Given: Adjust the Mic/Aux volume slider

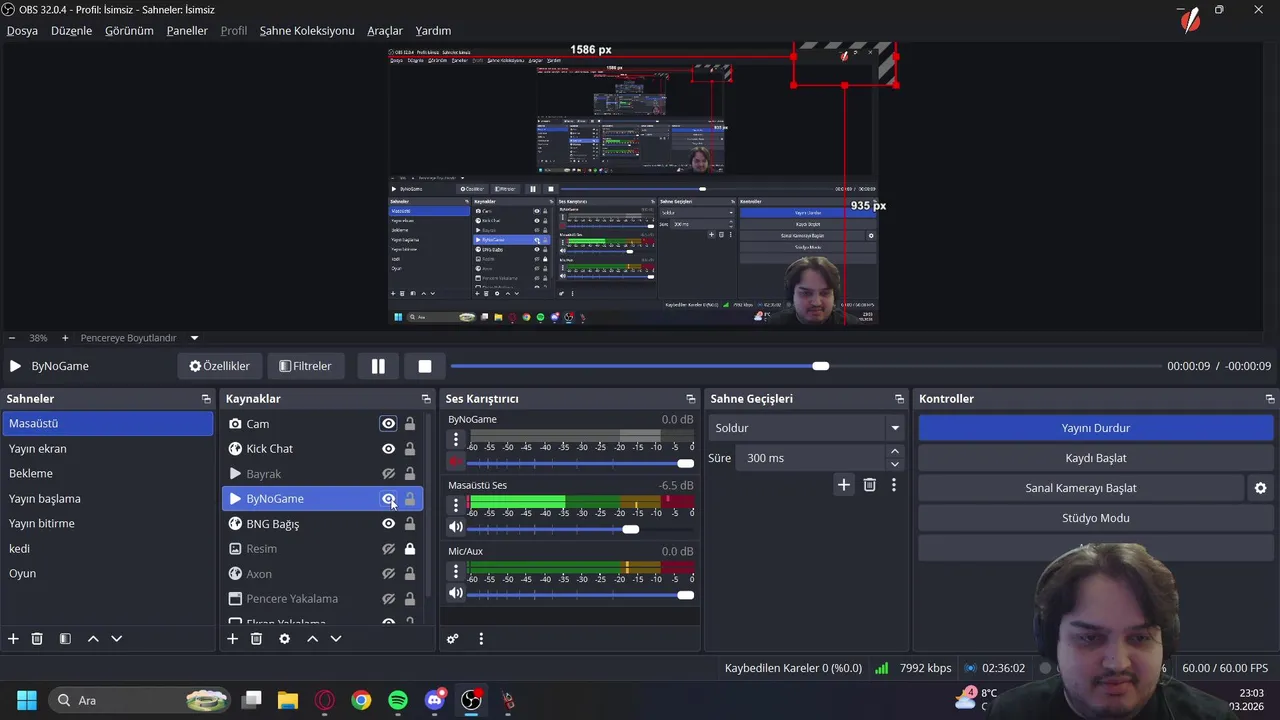Looking at the screenshot, I should (x=581, y=595).
